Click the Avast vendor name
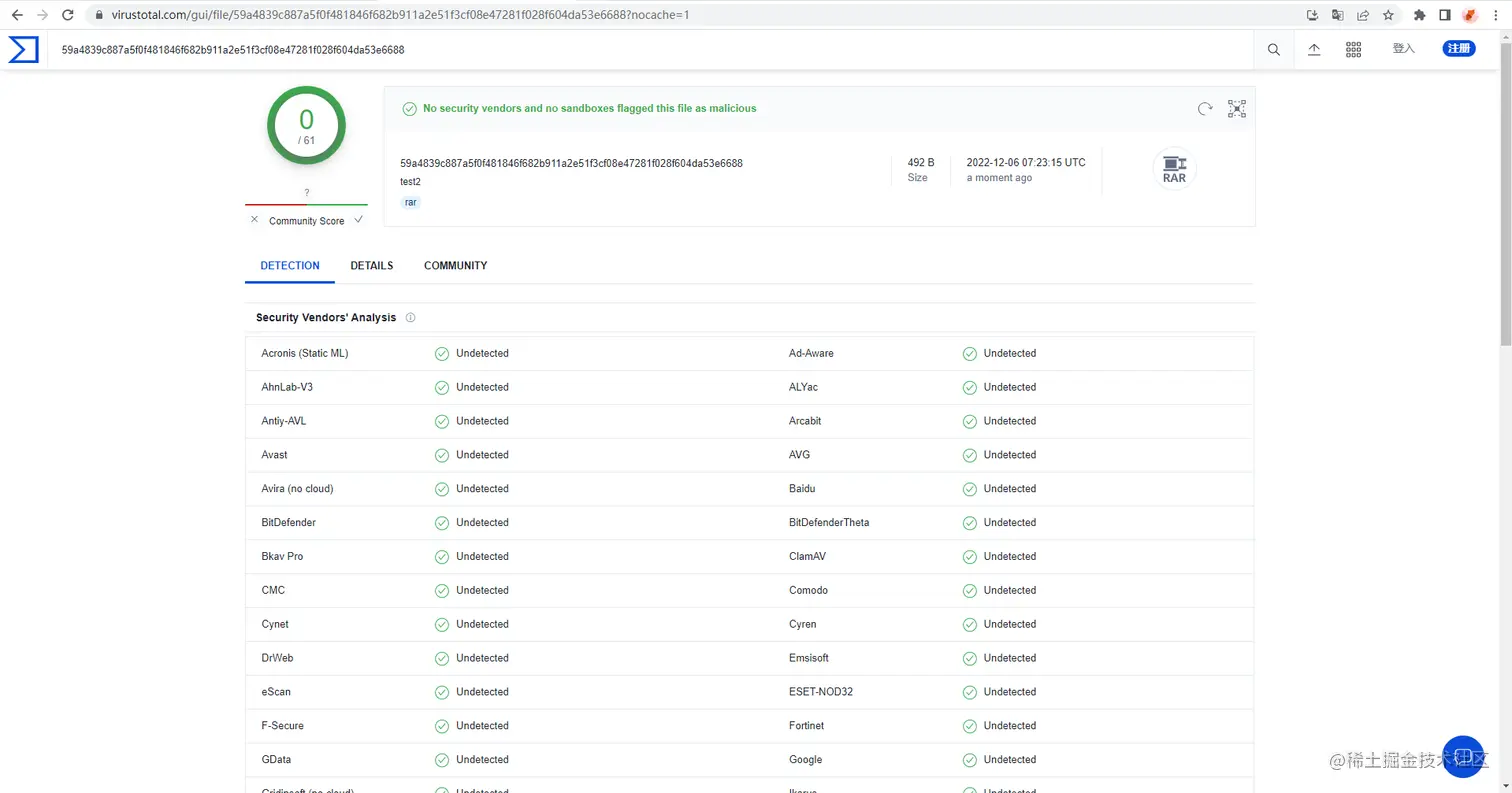 (274, 455)
